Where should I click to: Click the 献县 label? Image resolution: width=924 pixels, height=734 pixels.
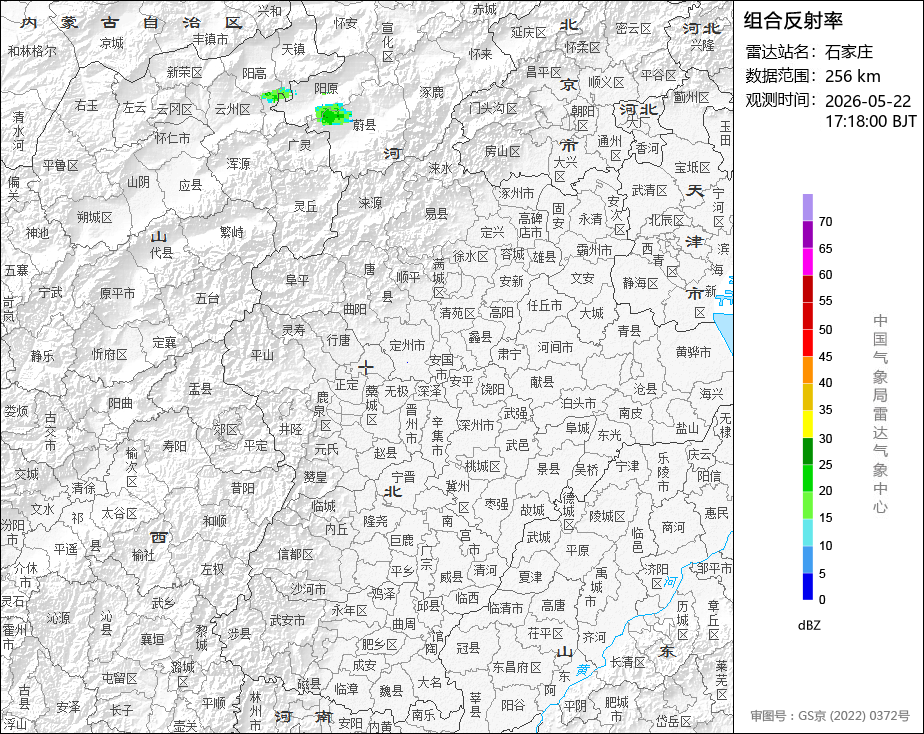tap(542, 382)
